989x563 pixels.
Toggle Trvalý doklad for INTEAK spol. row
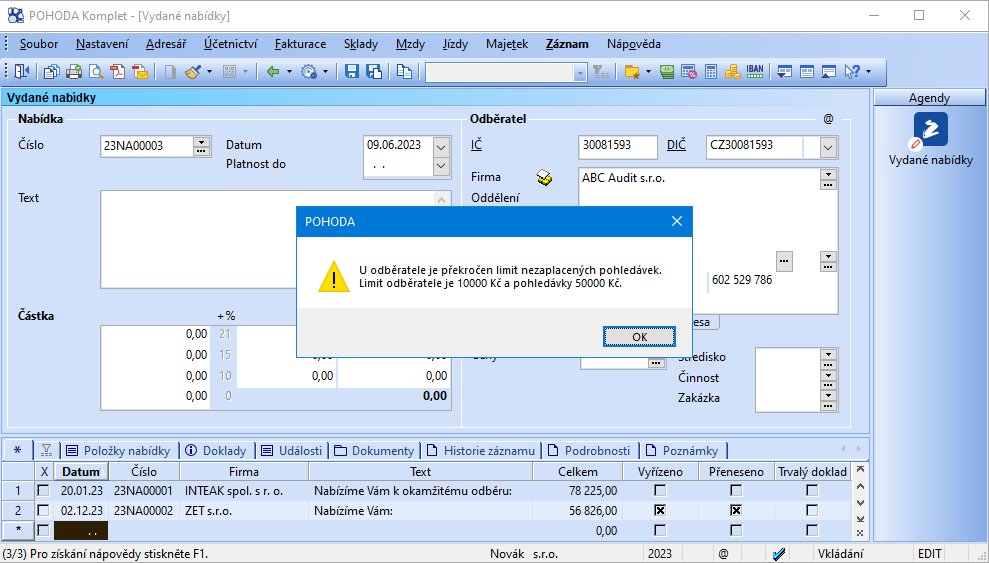point(812,490)
